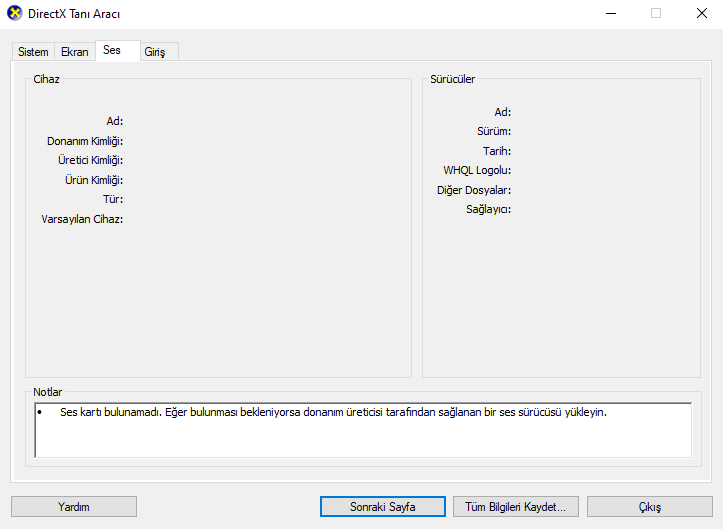
Task: Select the 'Ad:' label in Sürücüler group
Action: click(503, 112)
